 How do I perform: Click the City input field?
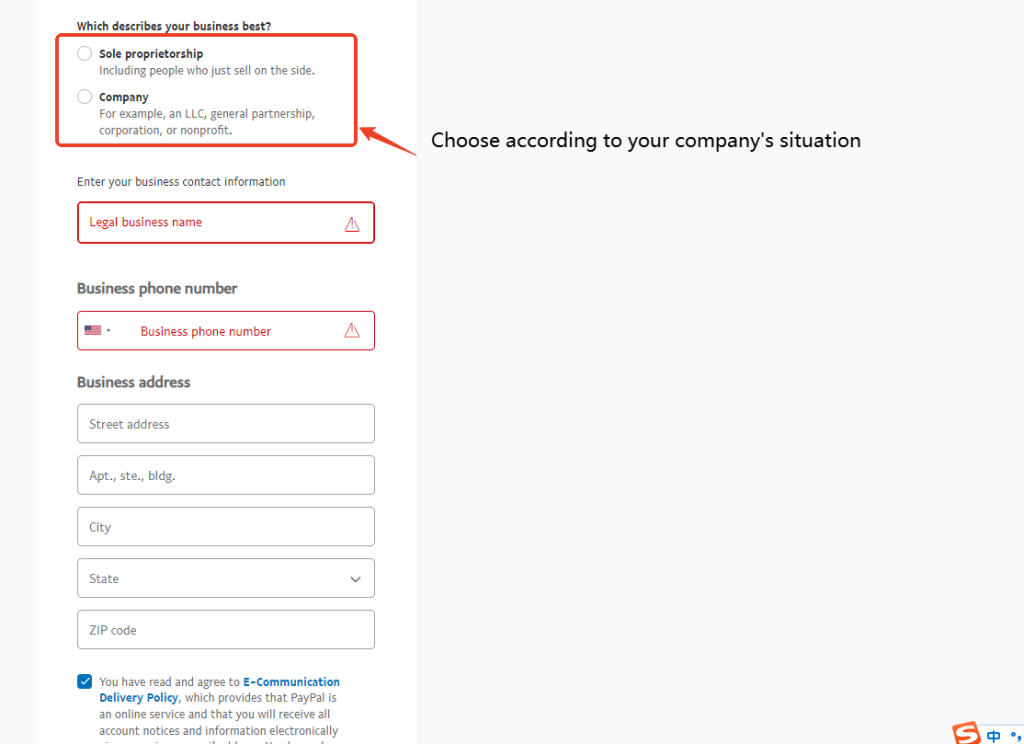[x=225, y=526]
